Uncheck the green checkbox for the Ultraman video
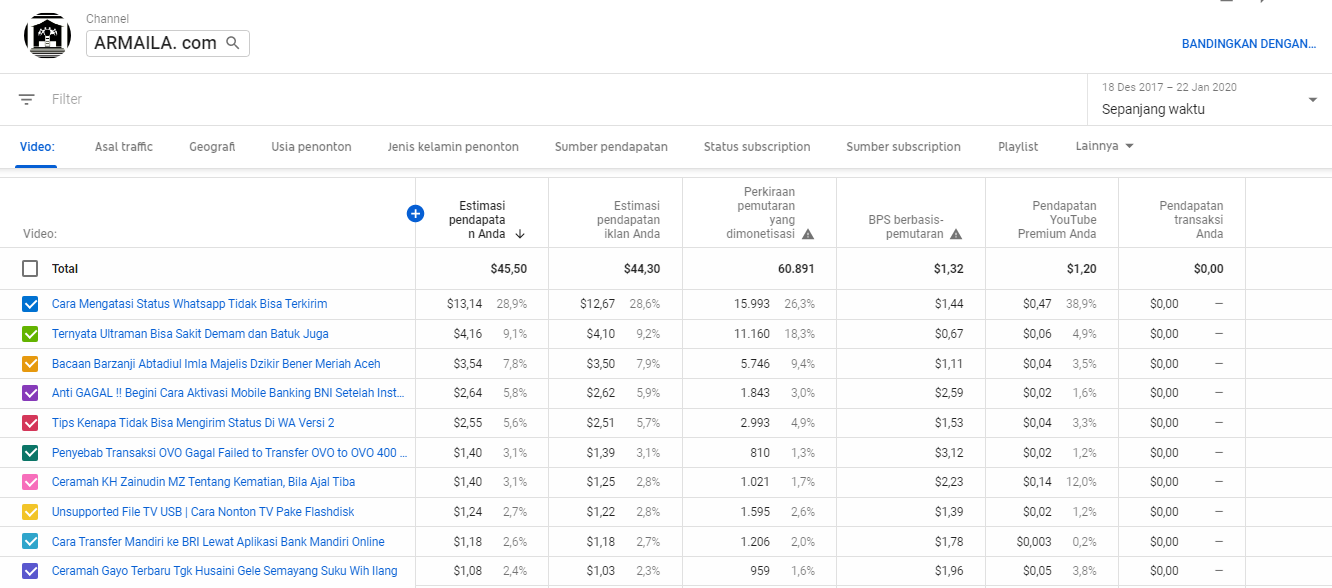The height and width of the screenshot is (588, 1332). click(29, 334)
